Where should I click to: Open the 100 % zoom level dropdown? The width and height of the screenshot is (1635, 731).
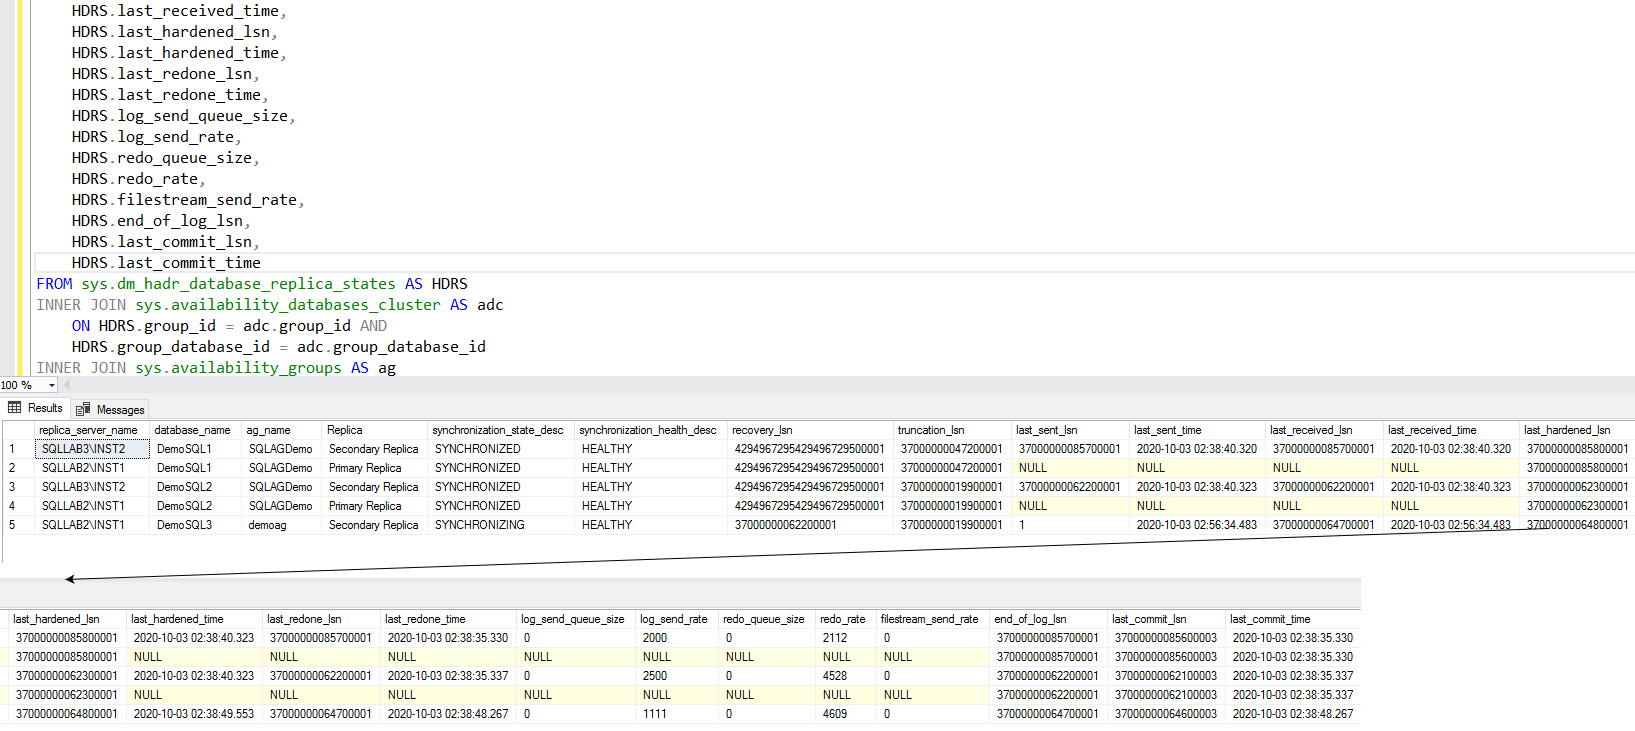point(52,385)
